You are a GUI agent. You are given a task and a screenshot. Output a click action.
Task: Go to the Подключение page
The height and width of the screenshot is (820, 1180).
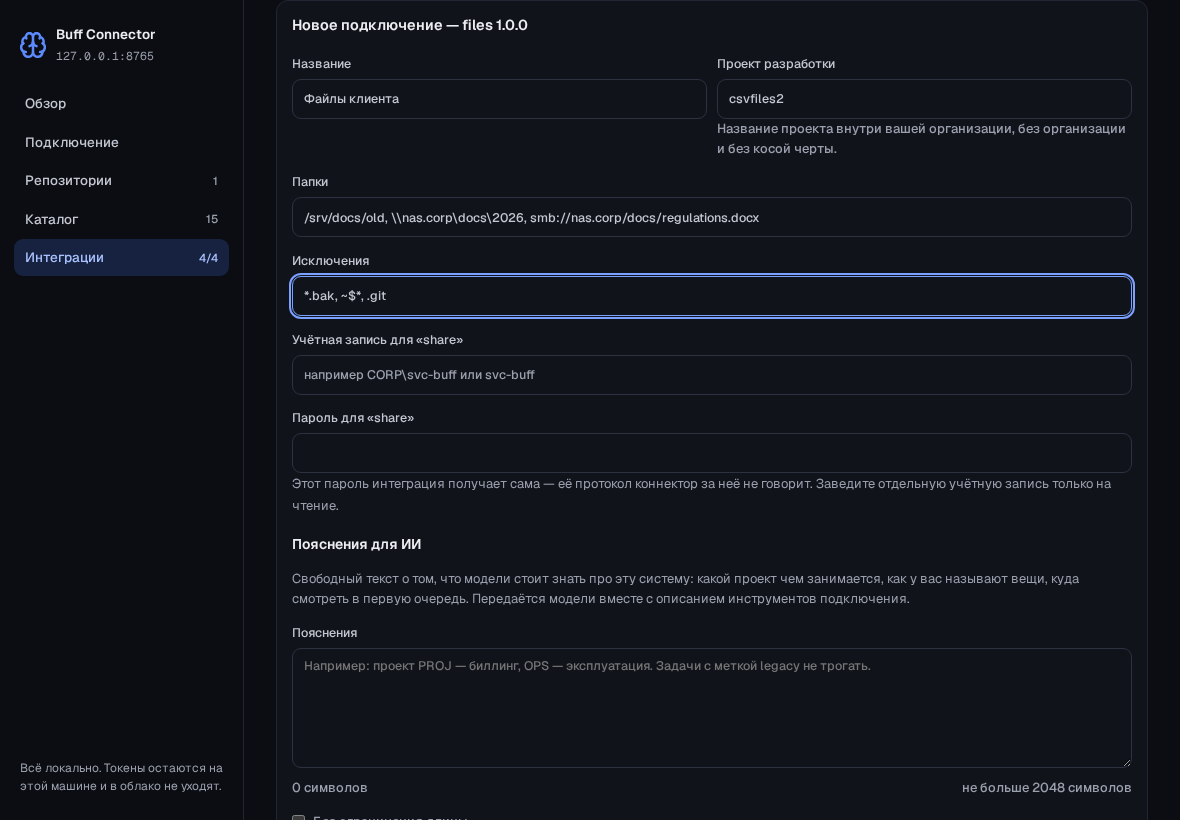click(121, 142)
